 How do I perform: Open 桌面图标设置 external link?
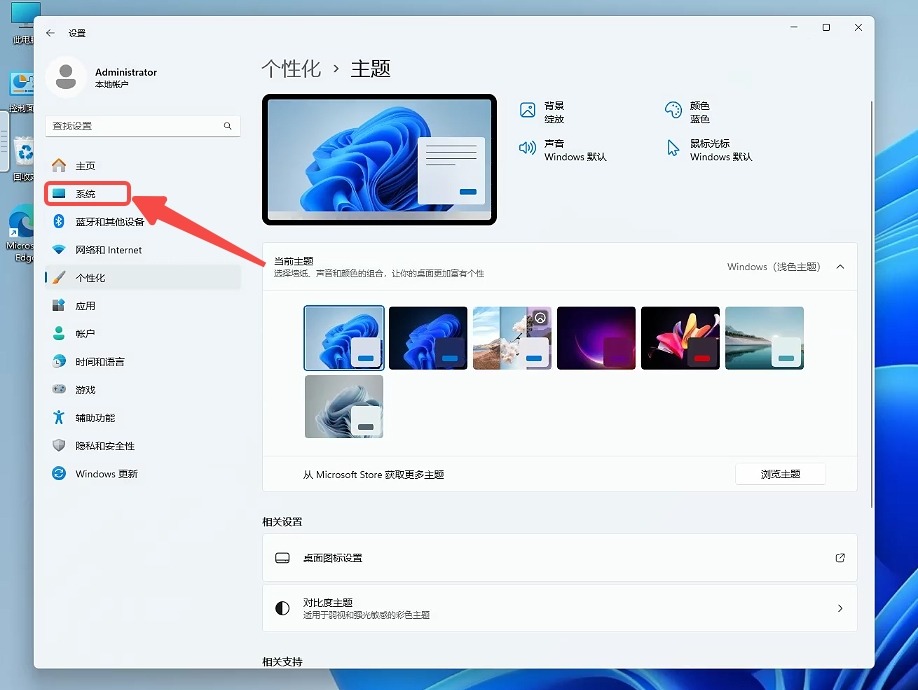[840, 558]
